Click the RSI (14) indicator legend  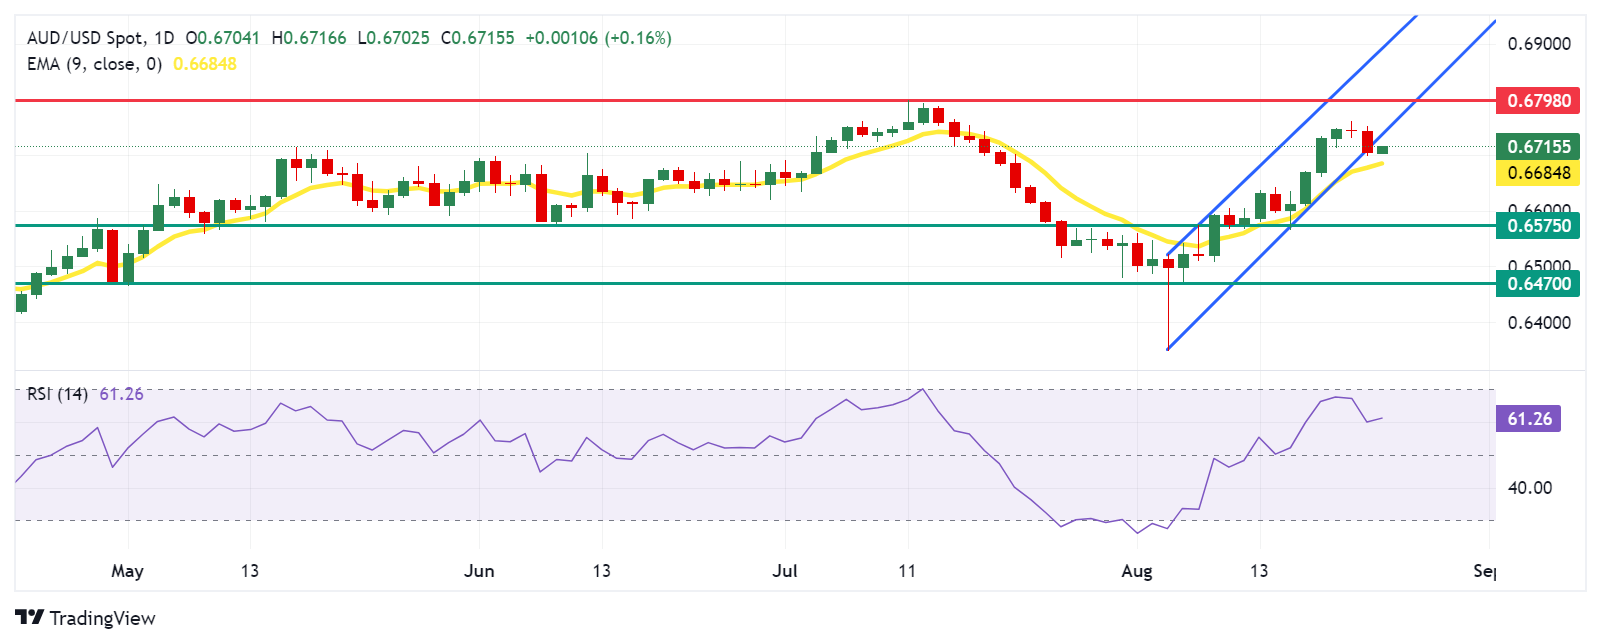click(x=57, y=394)
